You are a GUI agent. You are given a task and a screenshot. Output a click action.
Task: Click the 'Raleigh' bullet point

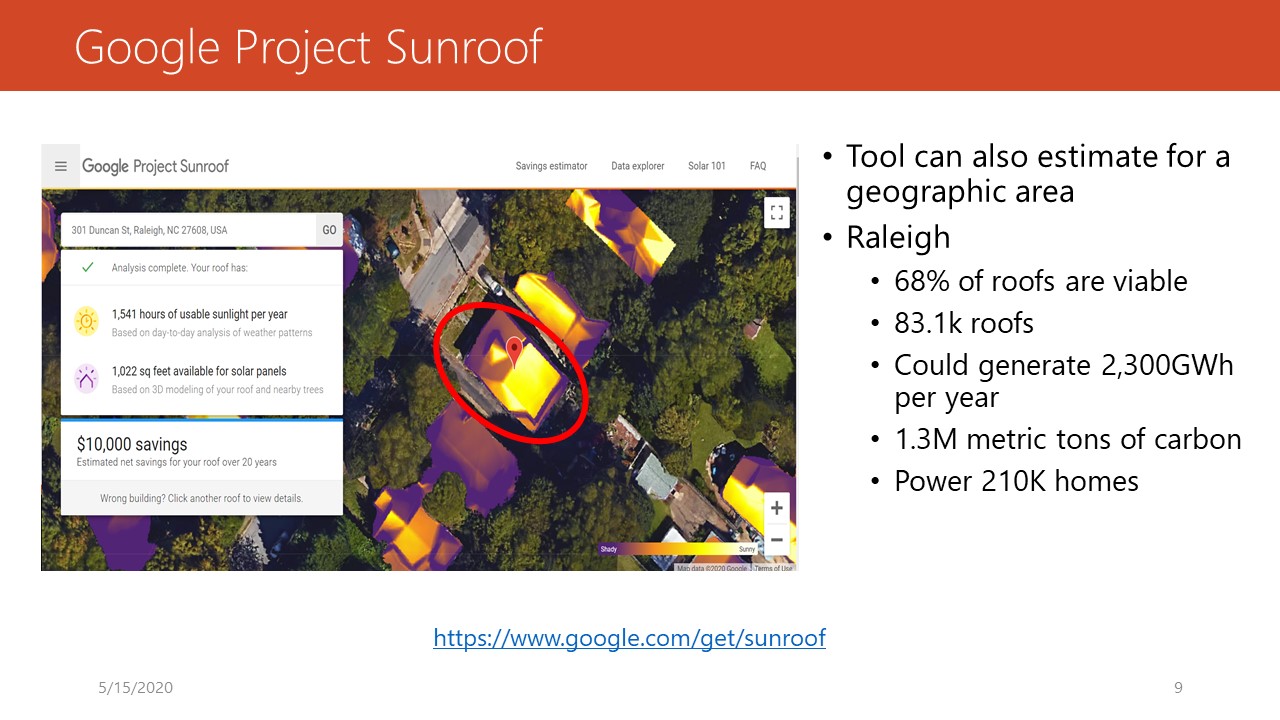tap(897, 238)
